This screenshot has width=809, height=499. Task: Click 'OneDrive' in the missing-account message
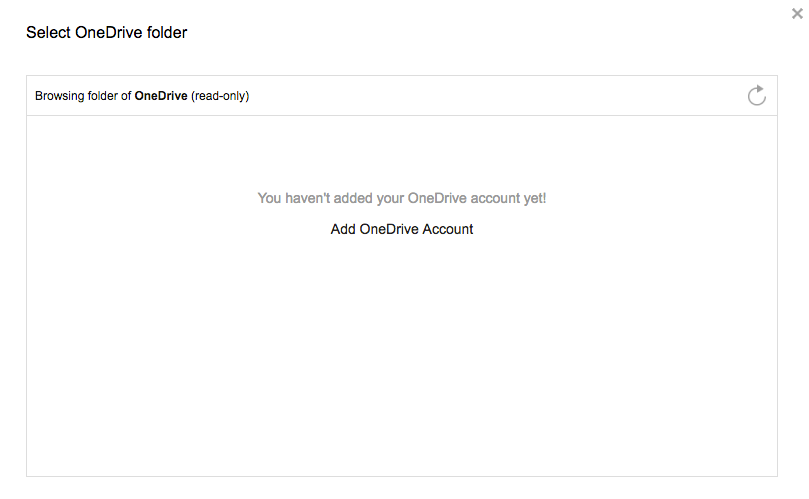coord(437,198)
